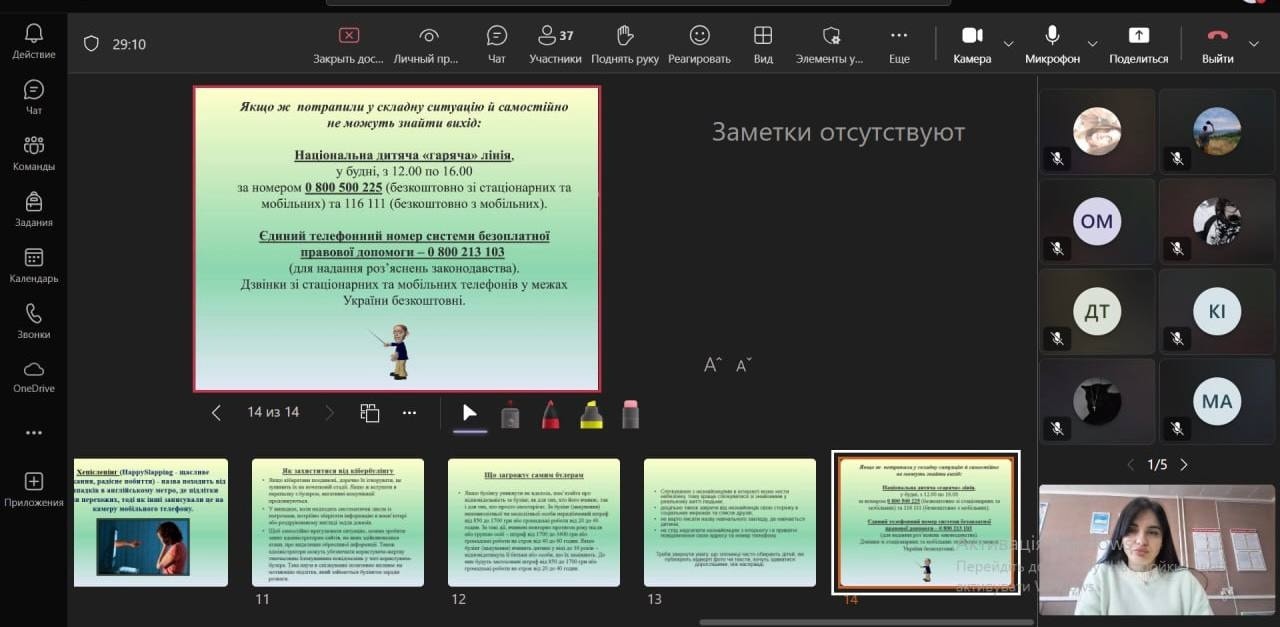Click Поделиться to share content

click(x=1138, y=43)
